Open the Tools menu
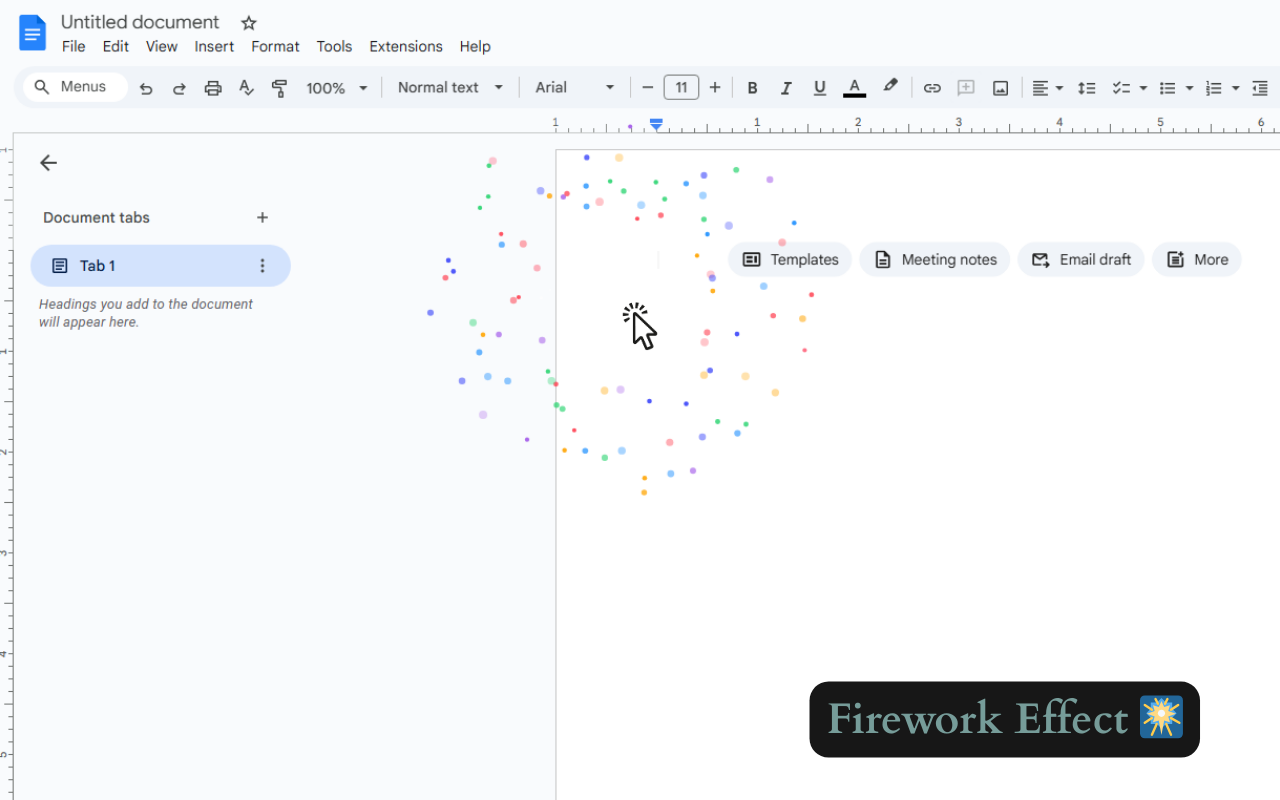1280x800 pixels. pyautogui.click(x=334, y=46)
